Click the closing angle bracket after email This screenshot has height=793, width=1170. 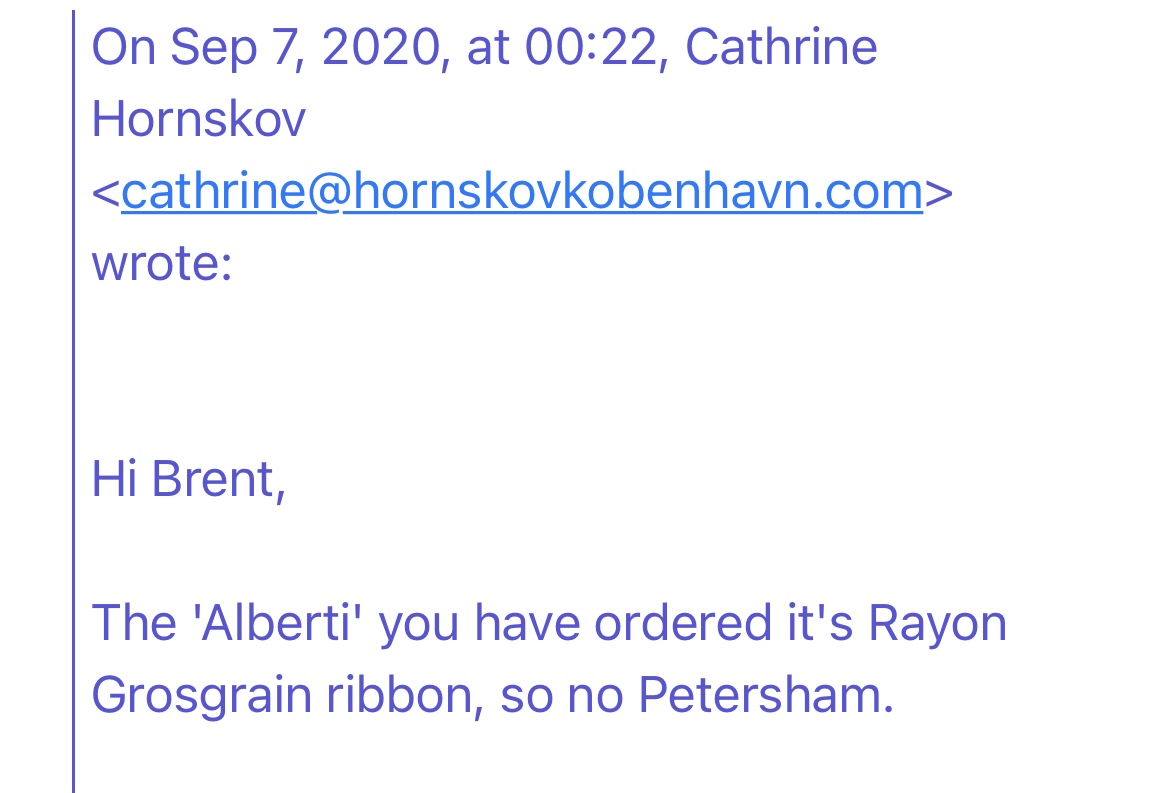tap(939, 192)
